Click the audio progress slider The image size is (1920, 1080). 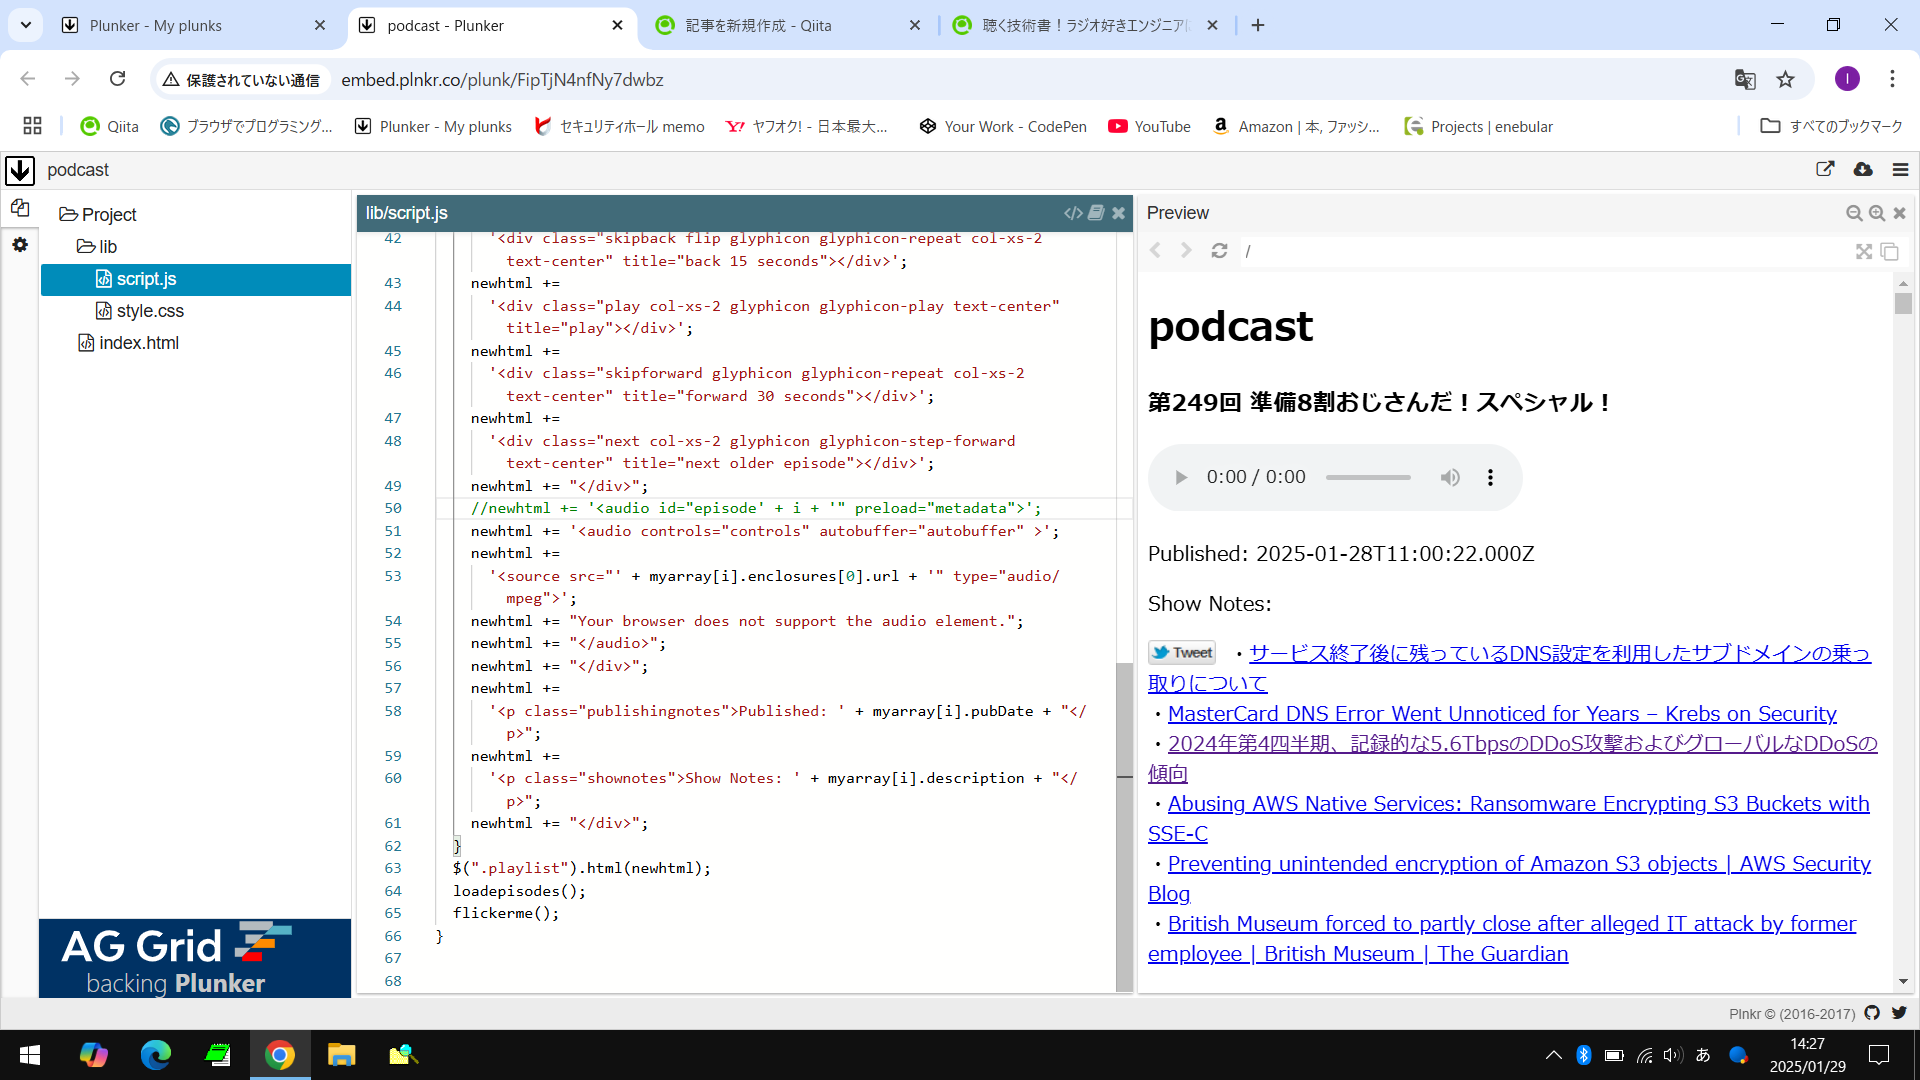click(x=1368, y=478)
